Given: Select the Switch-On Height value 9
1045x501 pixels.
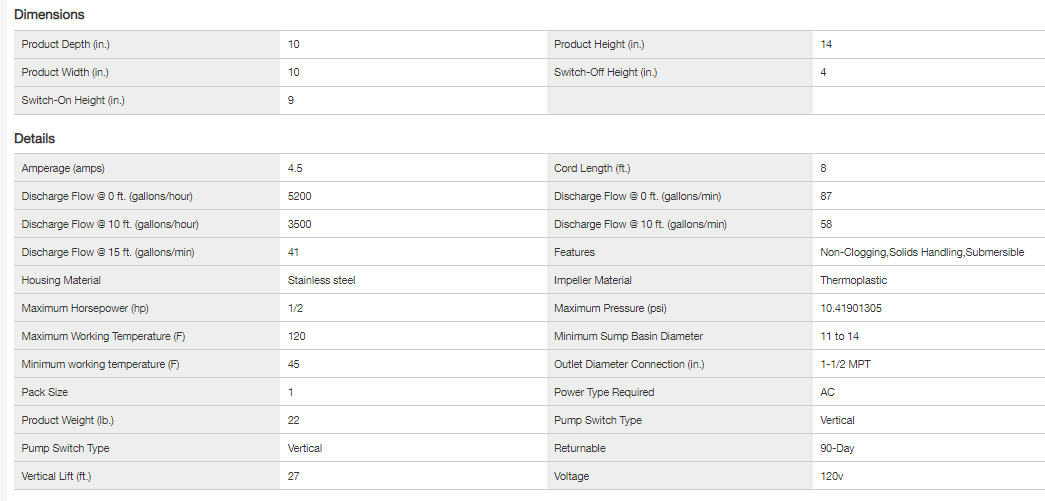Looking at the screenshot, I should click(291, 100).
